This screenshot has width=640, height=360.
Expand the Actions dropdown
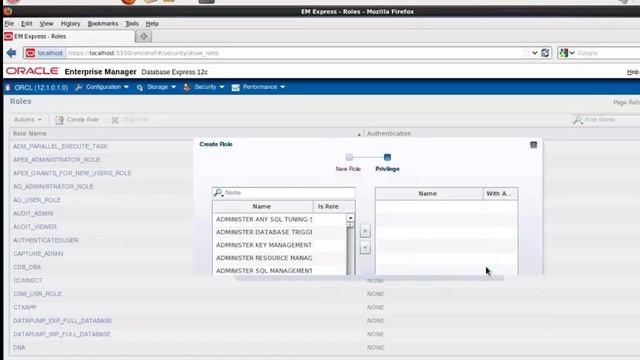coord(28,120)
